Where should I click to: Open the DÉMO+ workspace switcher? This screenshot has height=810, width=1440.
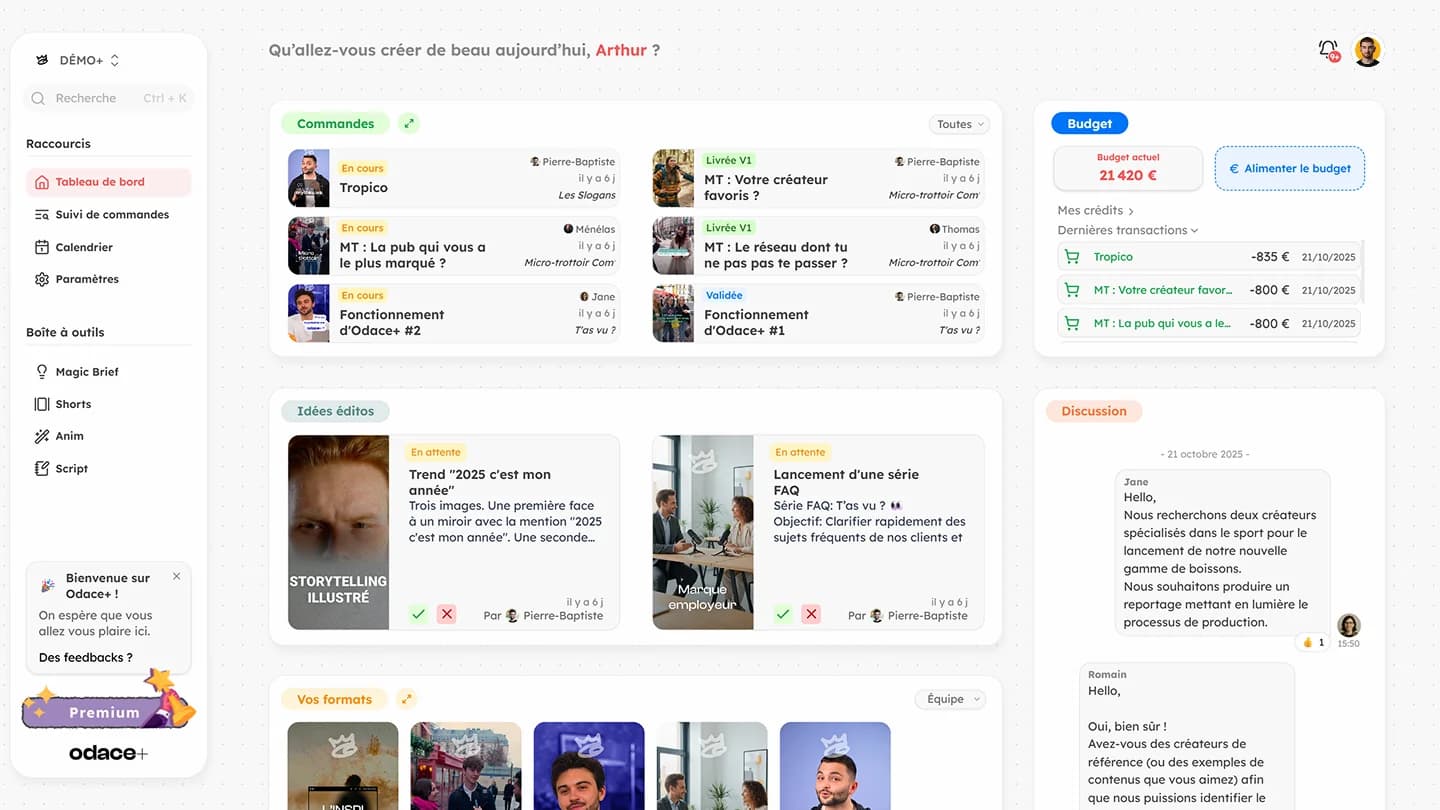78,60
